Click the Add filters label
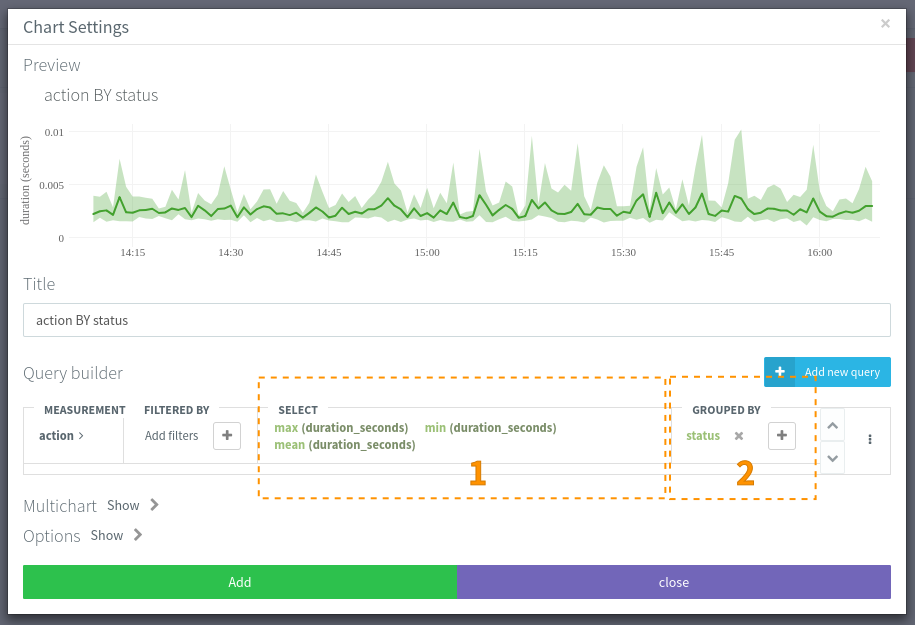915x625 pixels. 171,436
